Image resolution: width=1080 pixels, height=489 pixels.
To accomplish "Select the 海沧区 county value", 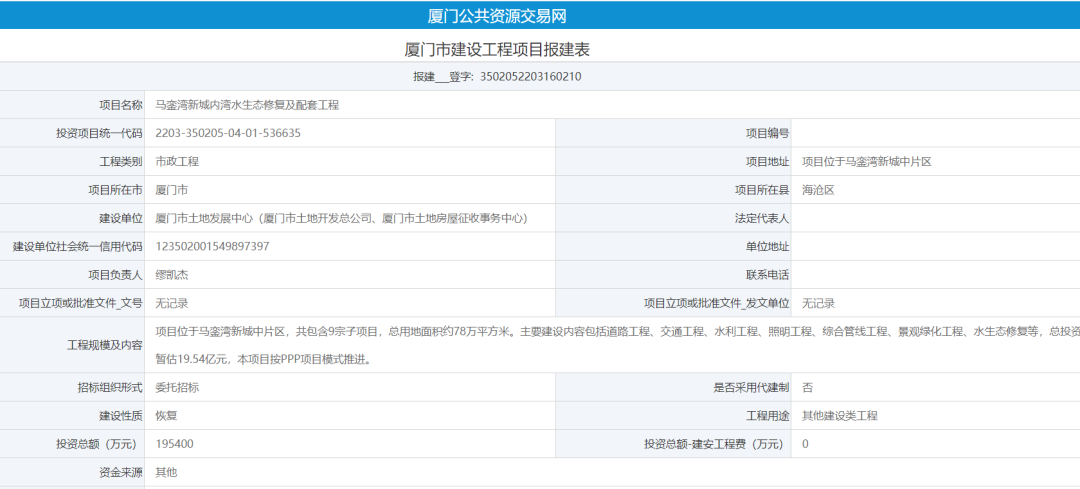I will 818,190.
